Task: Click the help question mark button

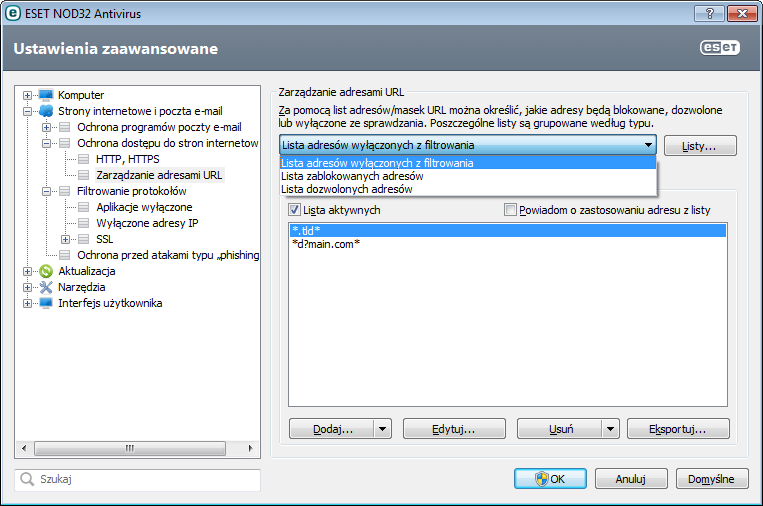Action: click(x=709, y=14)
